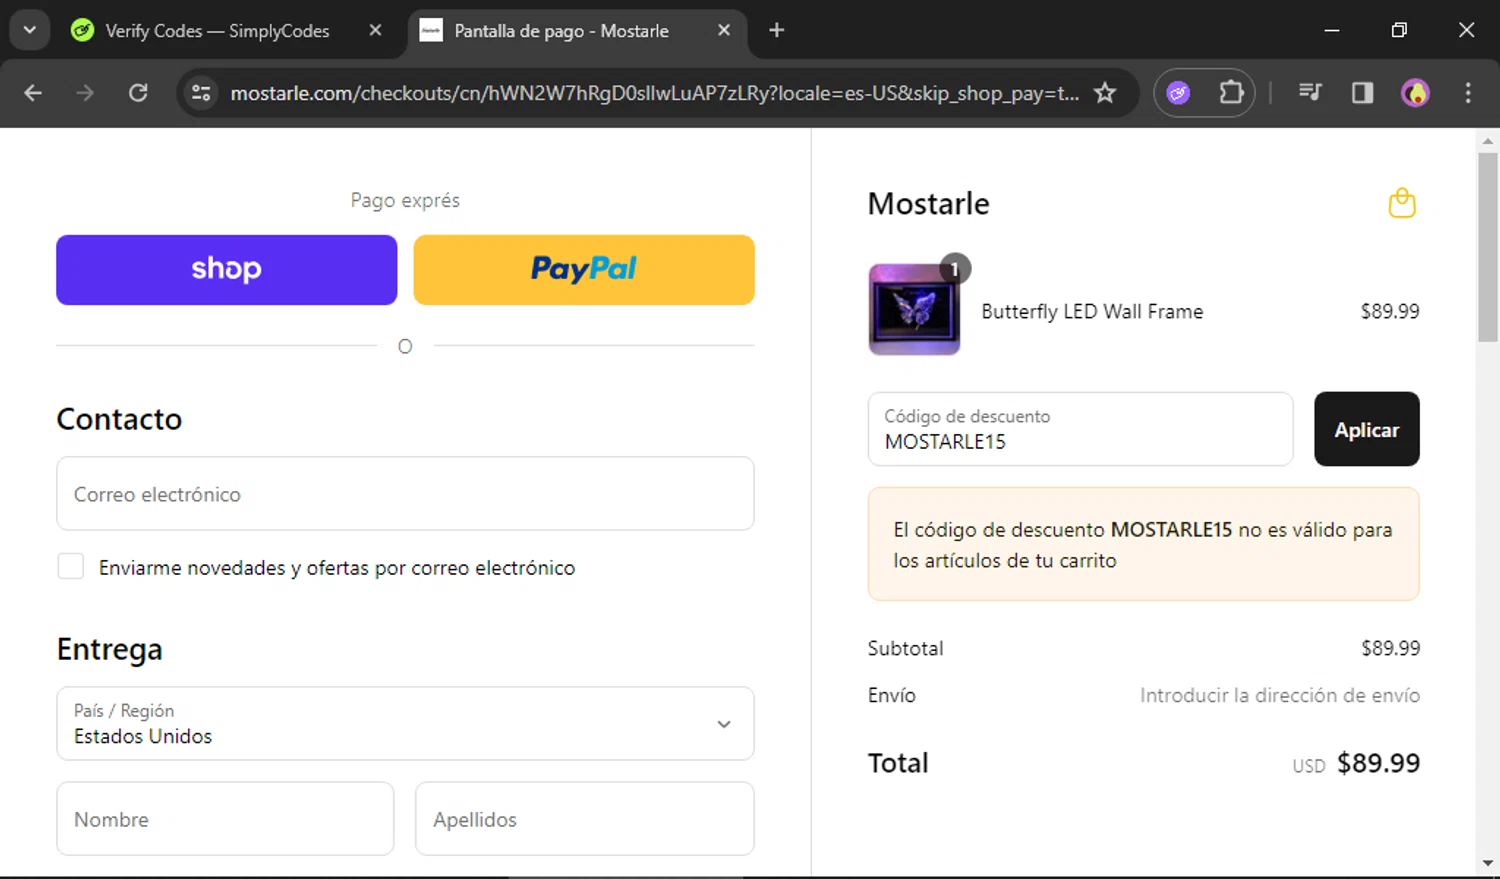
Task: Toggle the browser side panel
Action: 1362,93
